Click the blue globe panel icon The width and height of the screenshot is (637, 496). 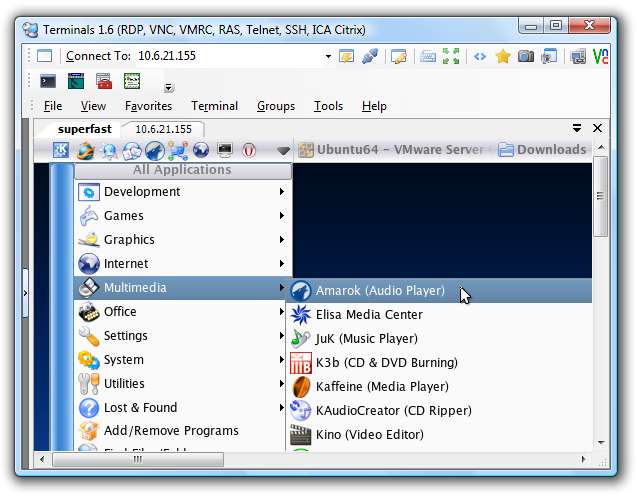201,150
